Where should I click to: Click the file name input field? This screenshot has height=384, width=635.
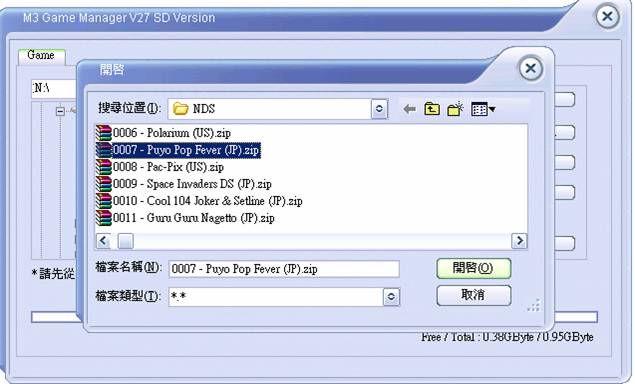284,269
